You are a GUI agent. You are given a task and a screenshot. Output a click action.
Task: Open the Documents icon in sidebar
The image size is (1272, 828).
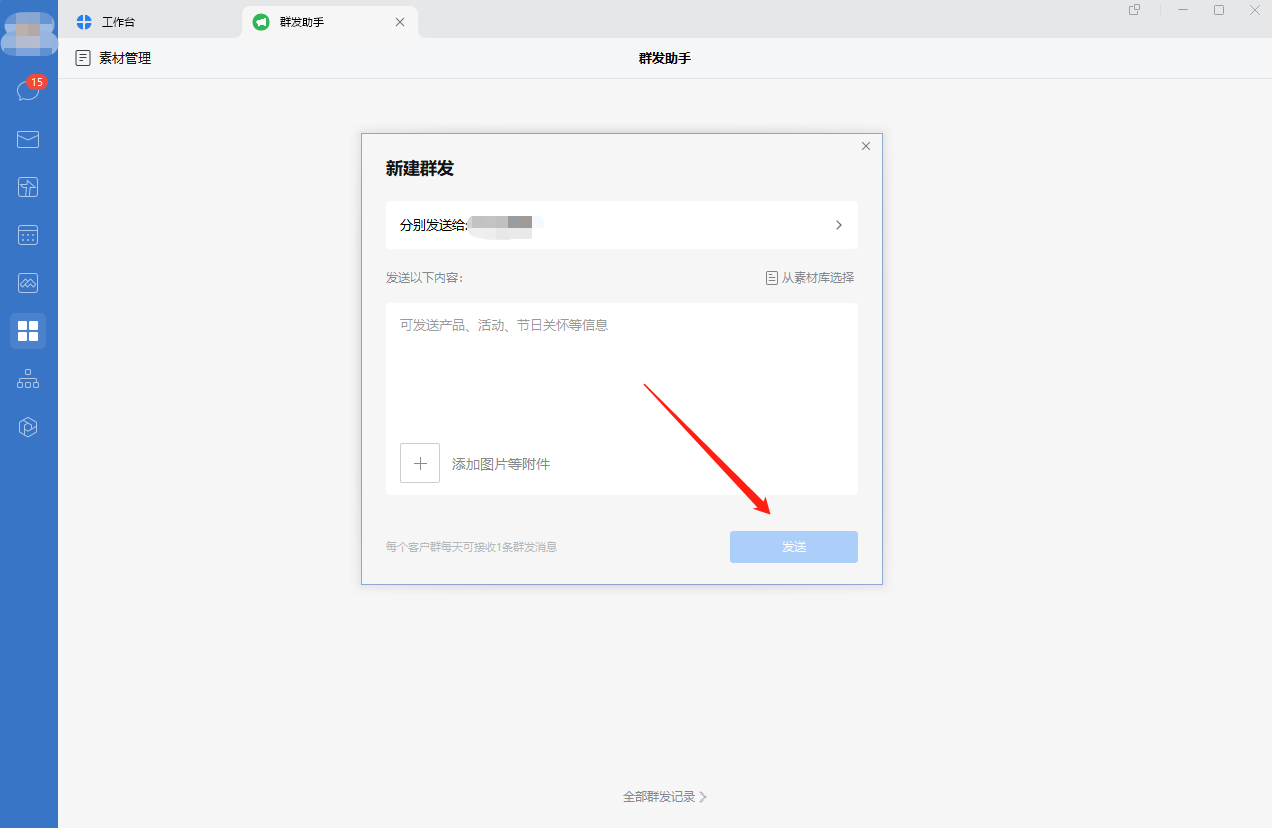coord(28,187)
